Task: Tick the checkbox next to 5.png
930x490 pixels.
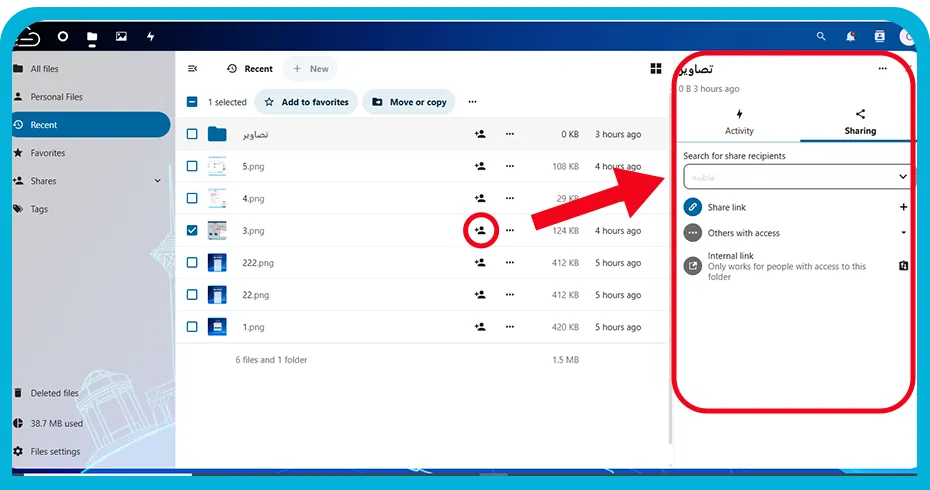Action: tap(192, 166)
